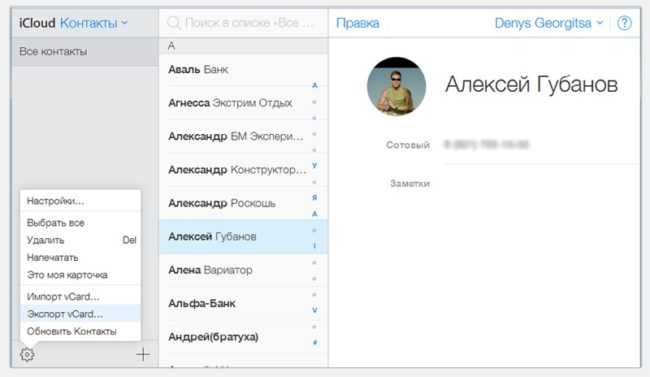
Task: Click the Заметки notes field label
Action: point(410,183)
